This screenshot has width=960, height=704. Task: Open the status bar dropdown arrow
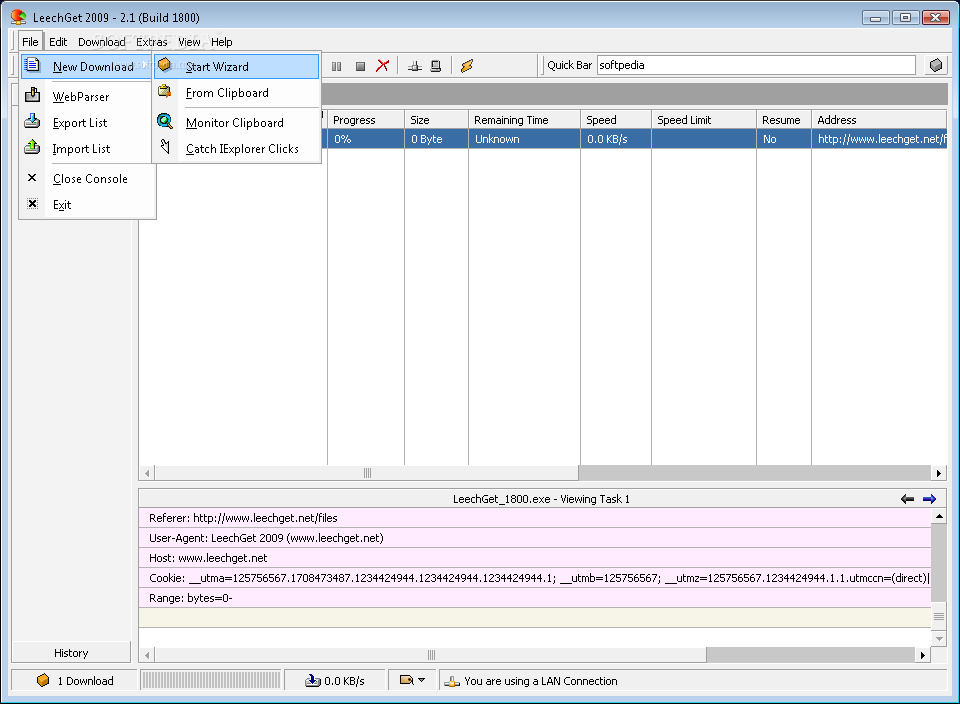[421, 680]
